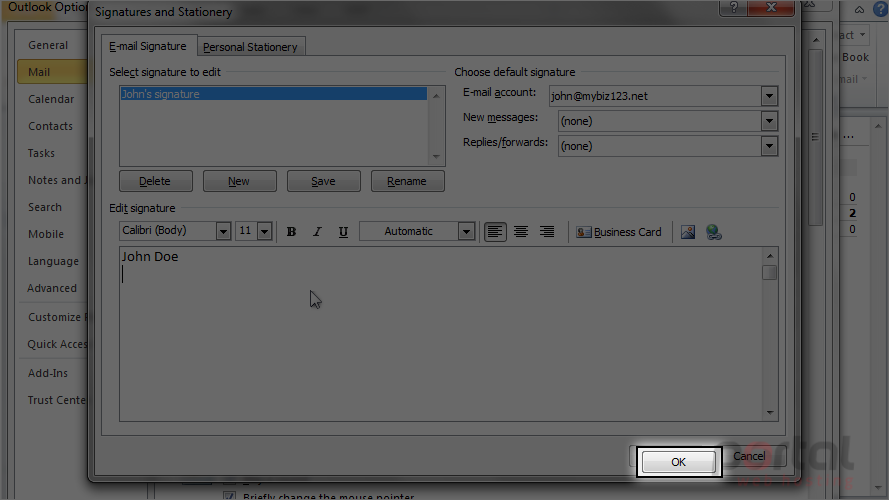Open the font size dropdown showing 11

pos(264,231)
